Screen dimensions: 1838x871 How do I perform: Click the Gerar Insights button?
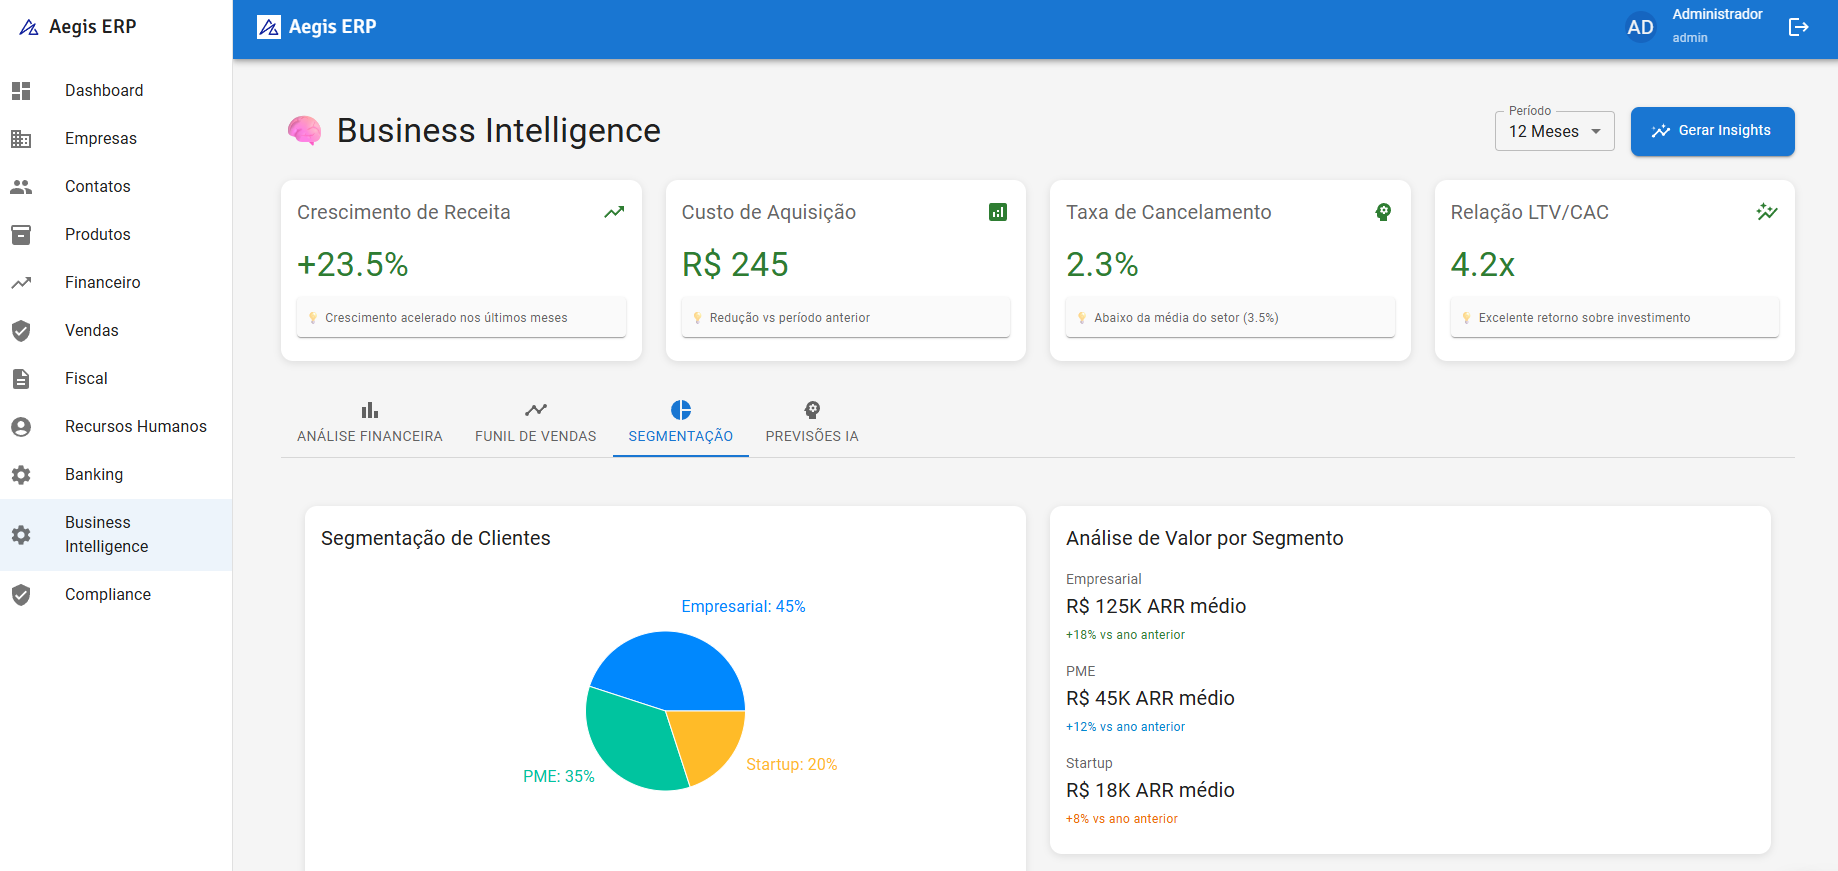[x=1712, y=131]
